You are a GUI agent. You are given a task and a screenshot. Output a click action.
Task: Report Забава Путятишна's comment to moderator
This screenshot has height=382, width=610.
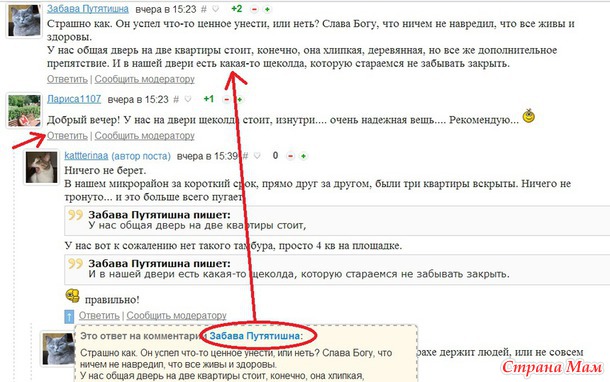coord(144,79)
